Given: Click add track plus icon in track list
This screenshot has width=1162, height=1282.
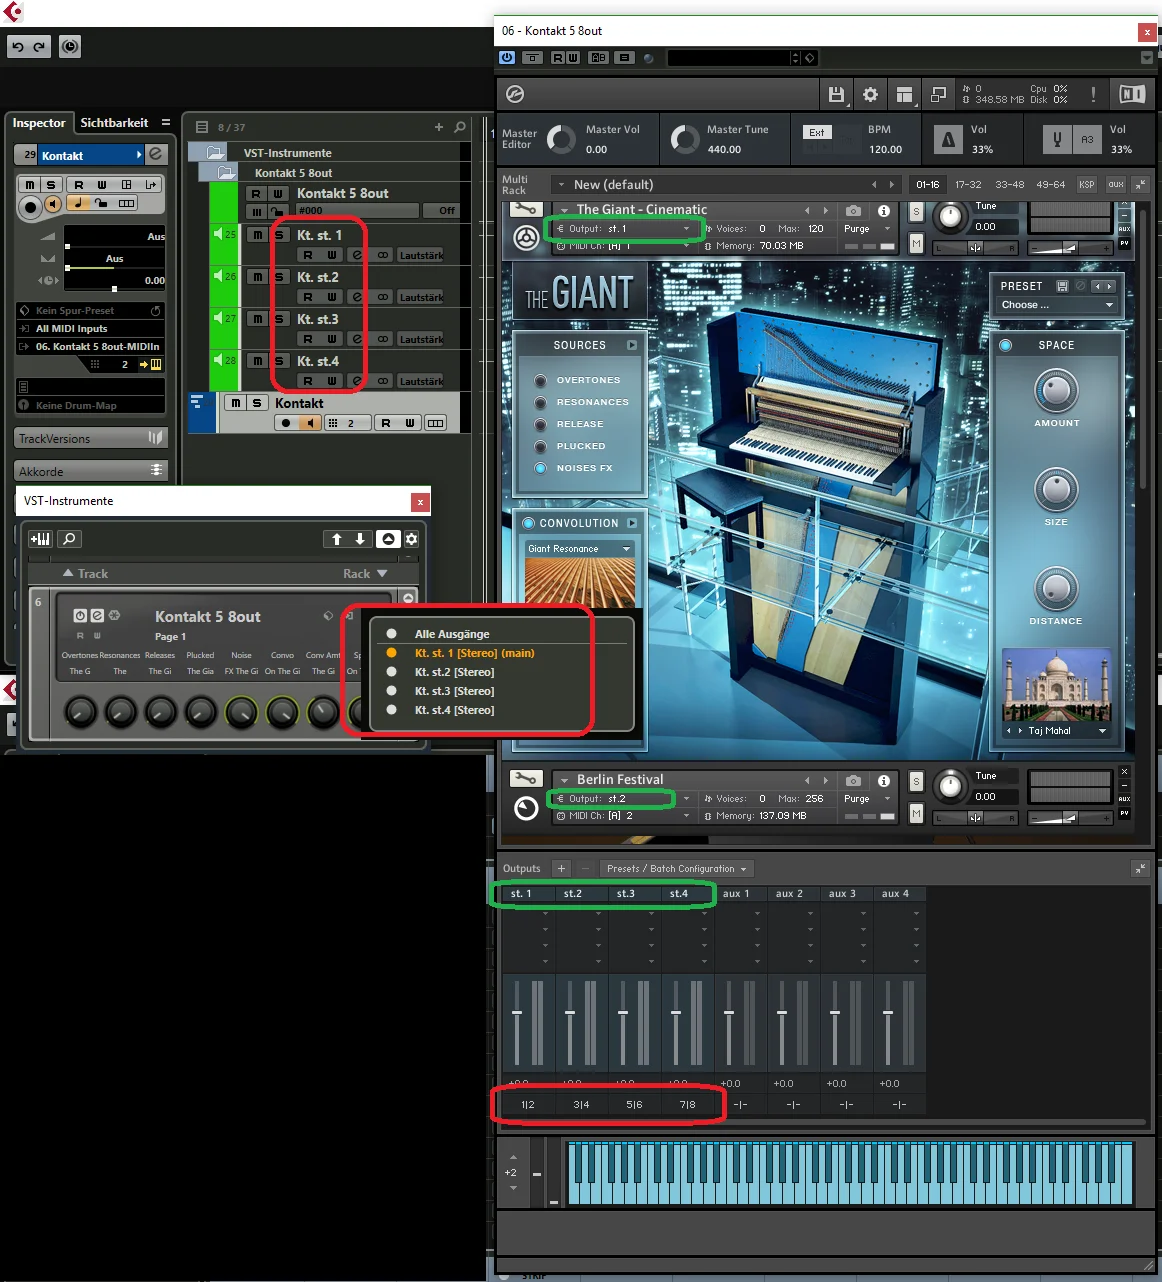Looking at the screenshot, I should 439,127.
